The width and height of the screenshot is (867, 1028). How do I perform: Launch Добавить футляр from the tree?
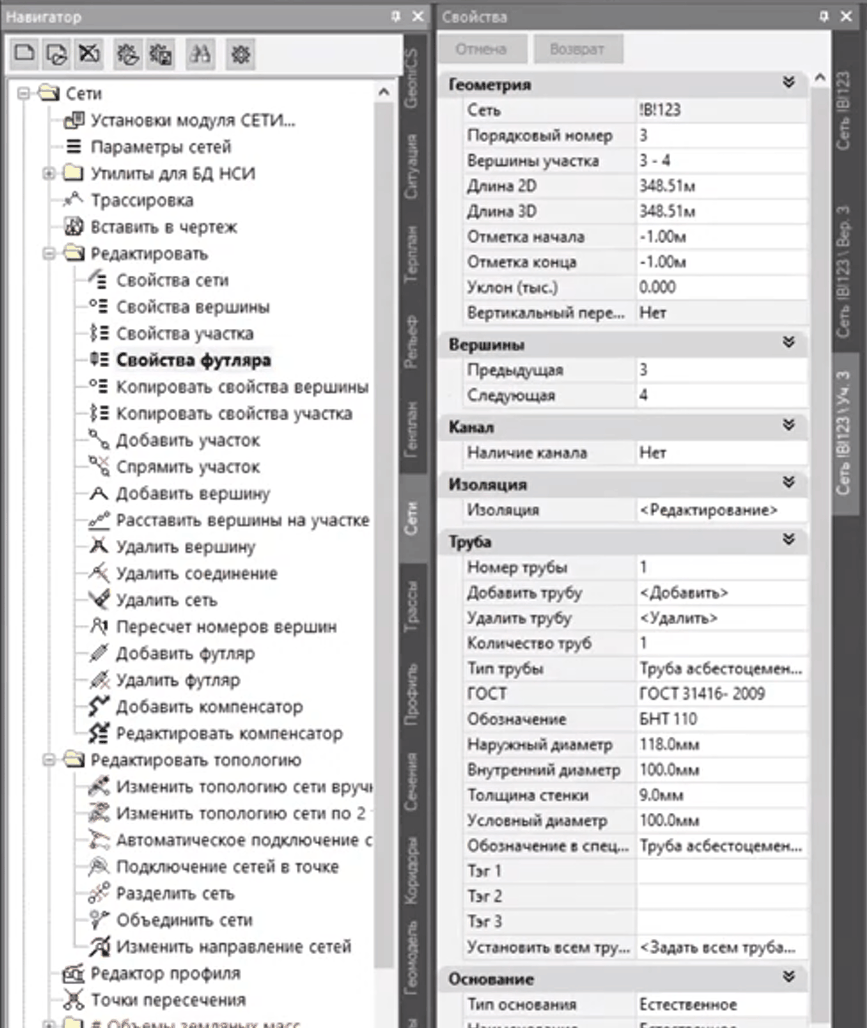click(x=185, y=654)
